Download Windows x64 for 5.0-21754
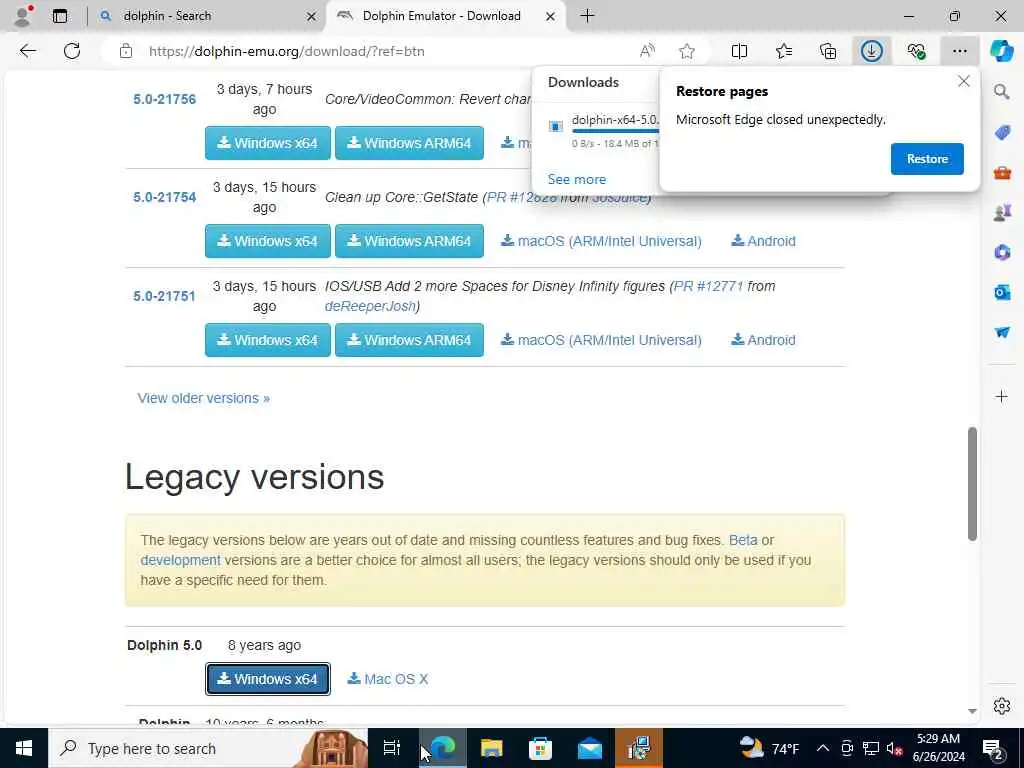 [268, 241]
